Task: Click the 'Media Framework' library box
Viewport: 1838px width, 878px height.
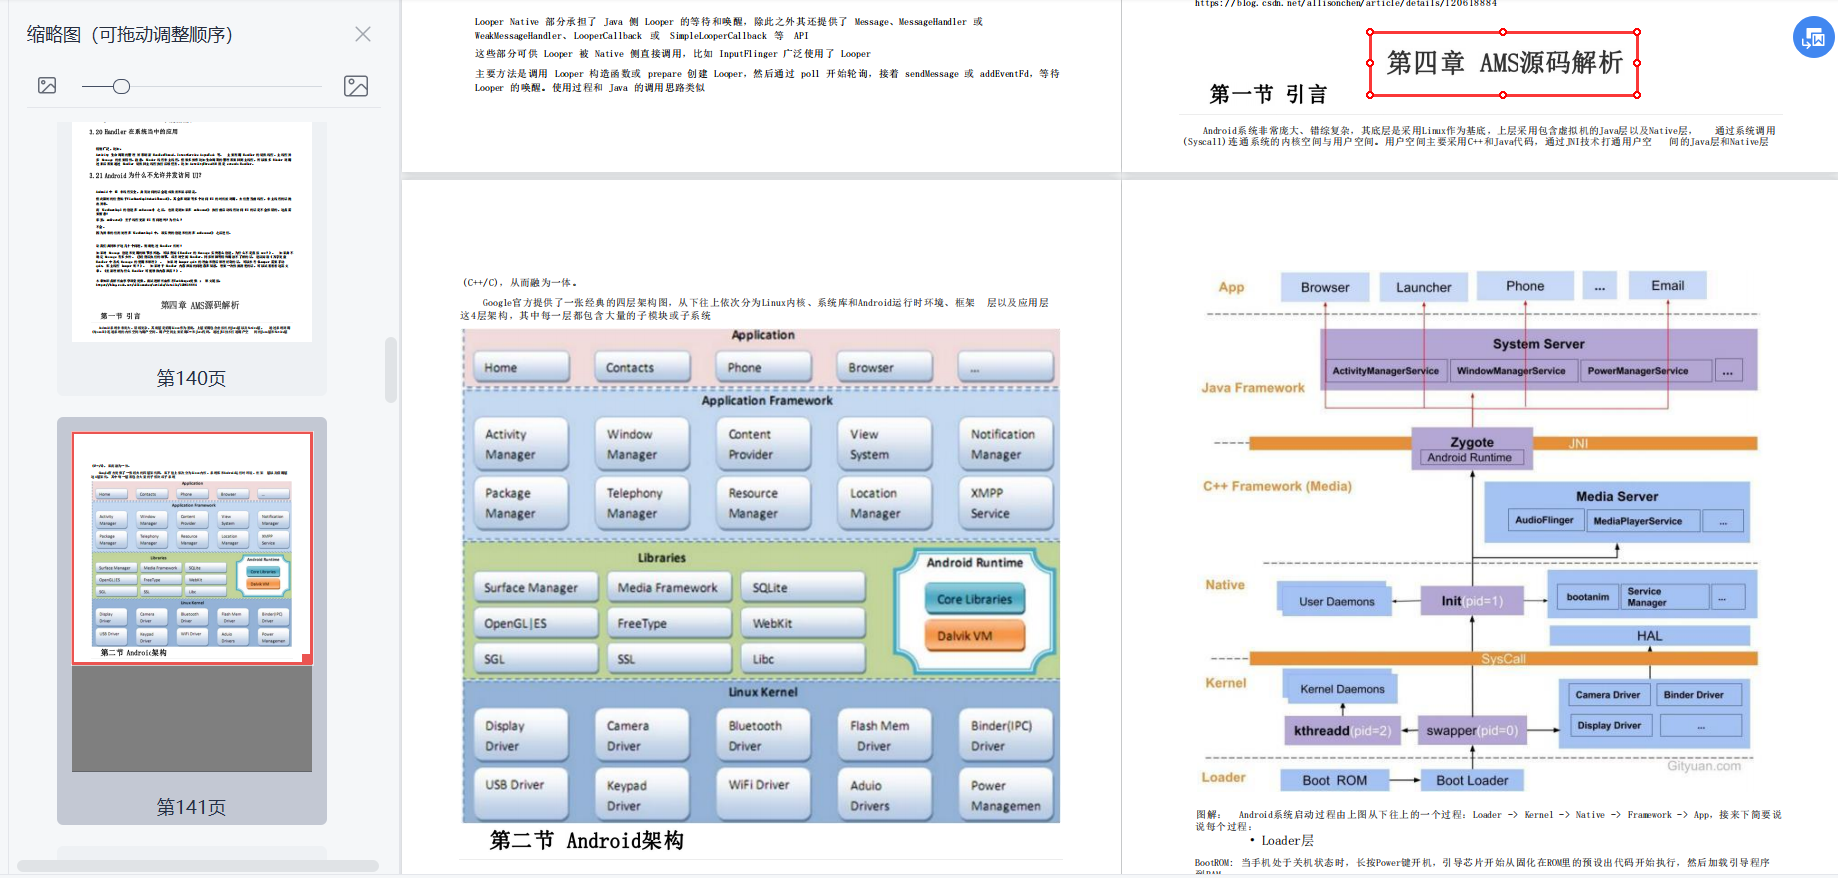Action: tap(668, 587)
